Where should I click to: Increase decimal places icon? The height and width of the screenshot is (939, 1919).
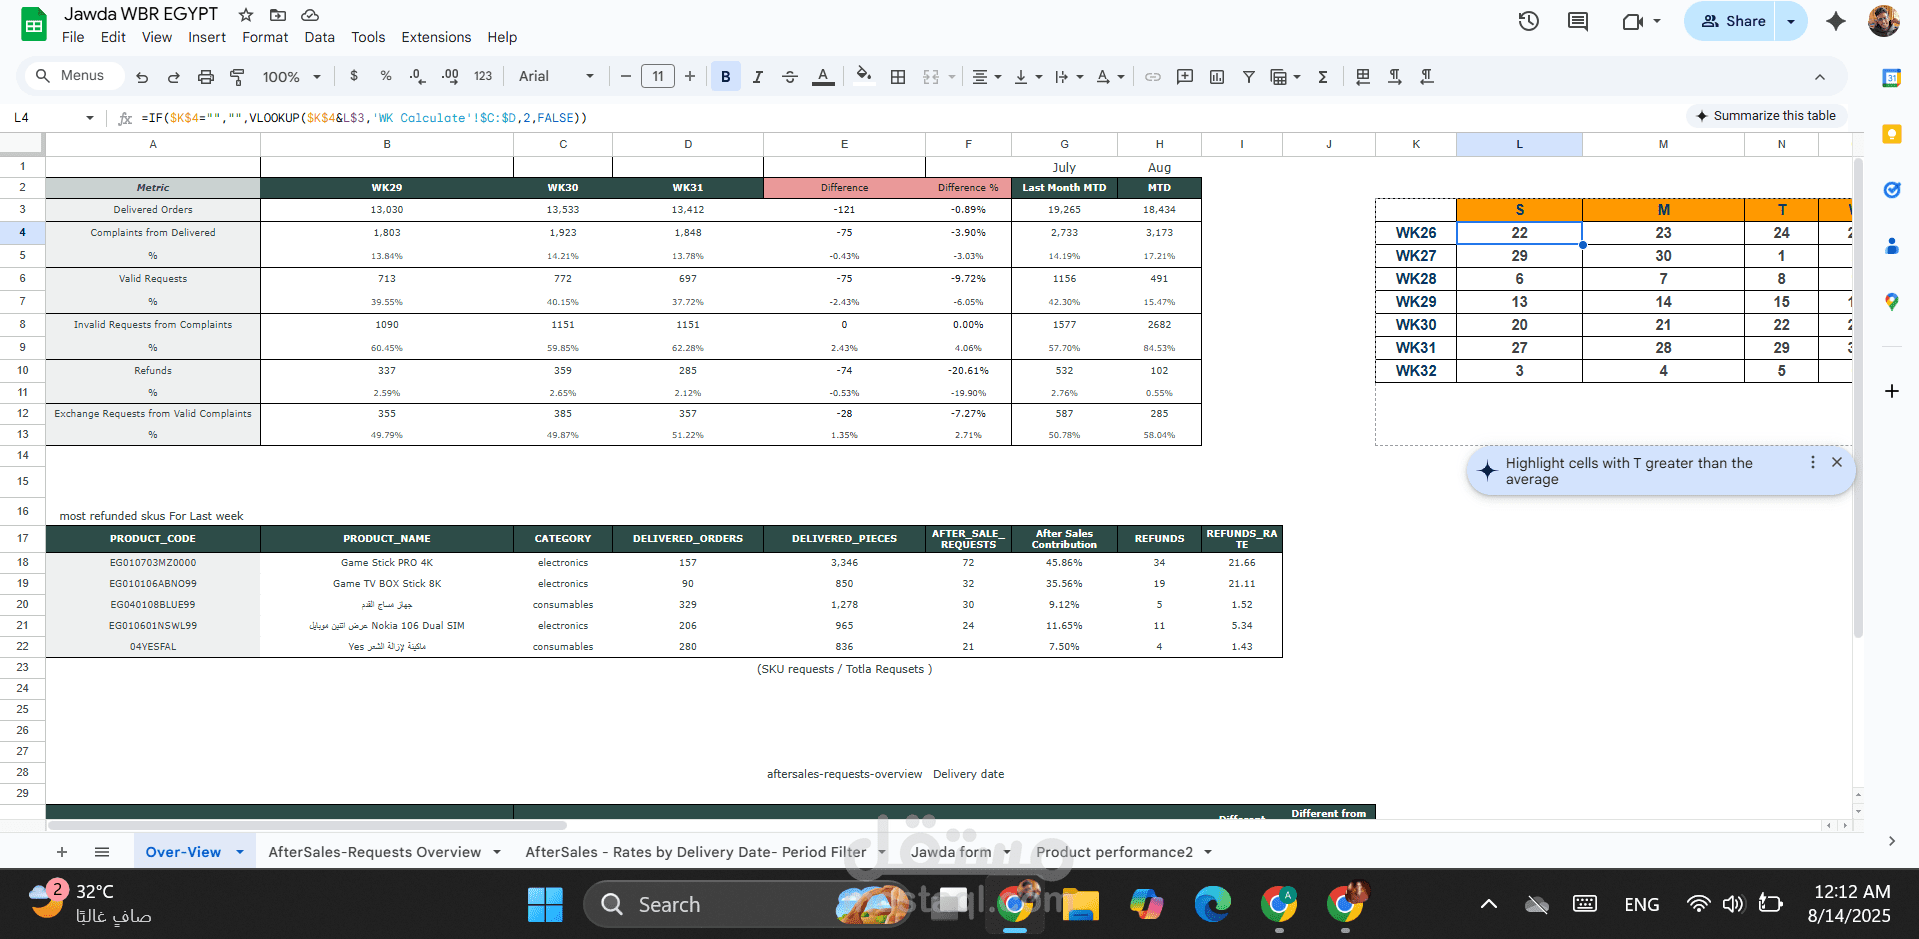pos(450,76)
